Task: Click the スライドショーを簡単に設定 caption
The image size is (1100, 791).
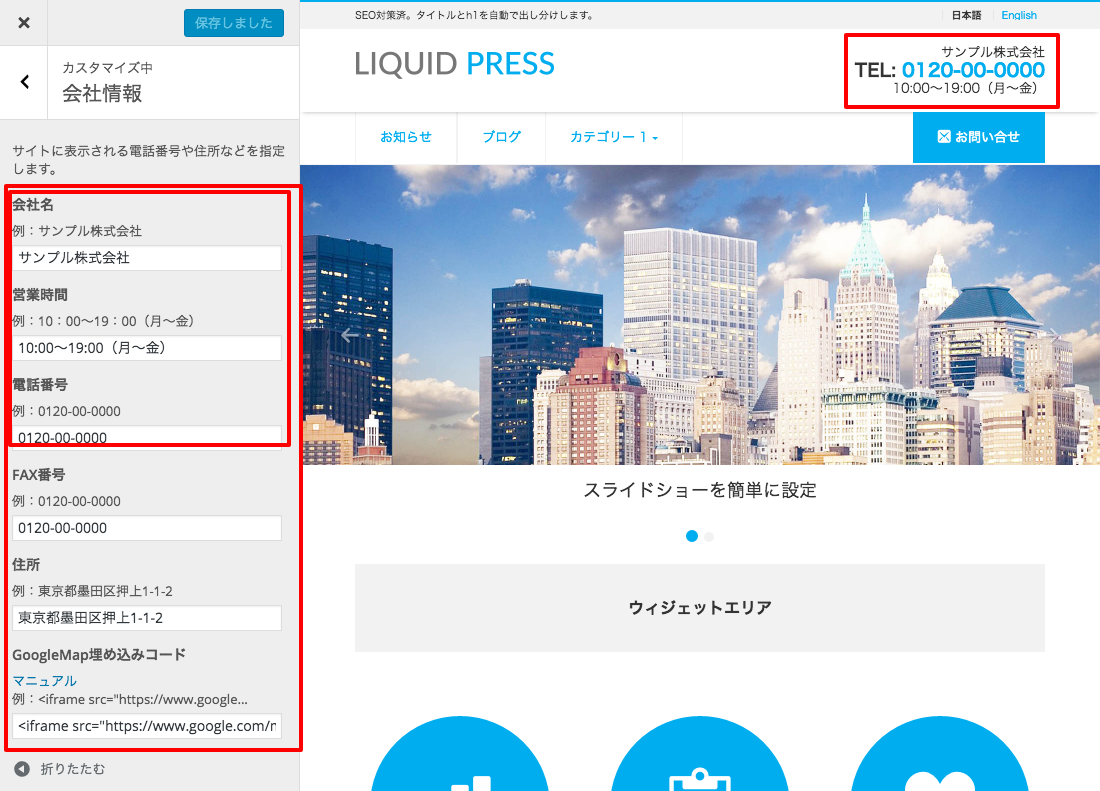Action: 700,489
